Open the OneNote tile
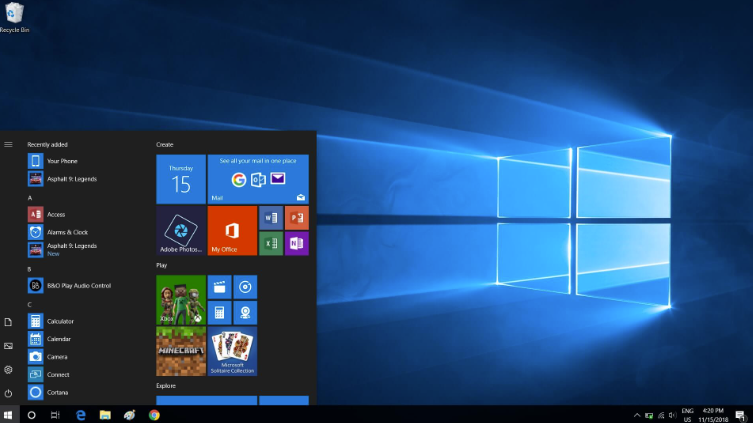This screenshot has height=423, width=753. tap(297, 243)
